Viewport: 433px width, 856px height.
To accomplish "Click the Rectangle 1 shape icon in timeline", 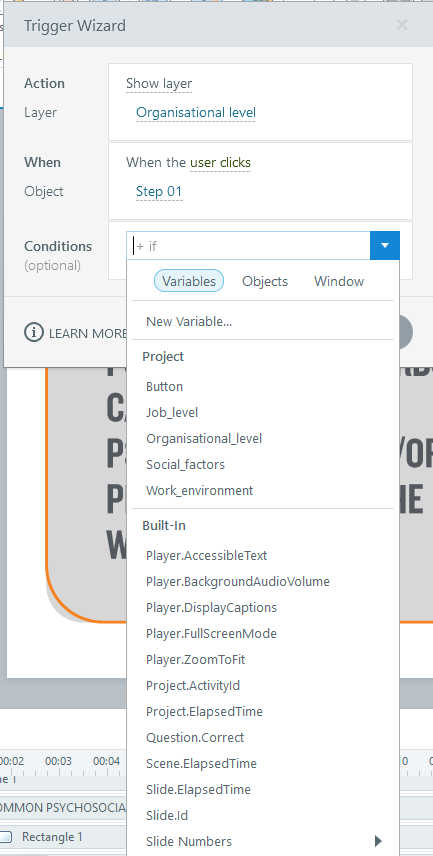I will [6, 836].
